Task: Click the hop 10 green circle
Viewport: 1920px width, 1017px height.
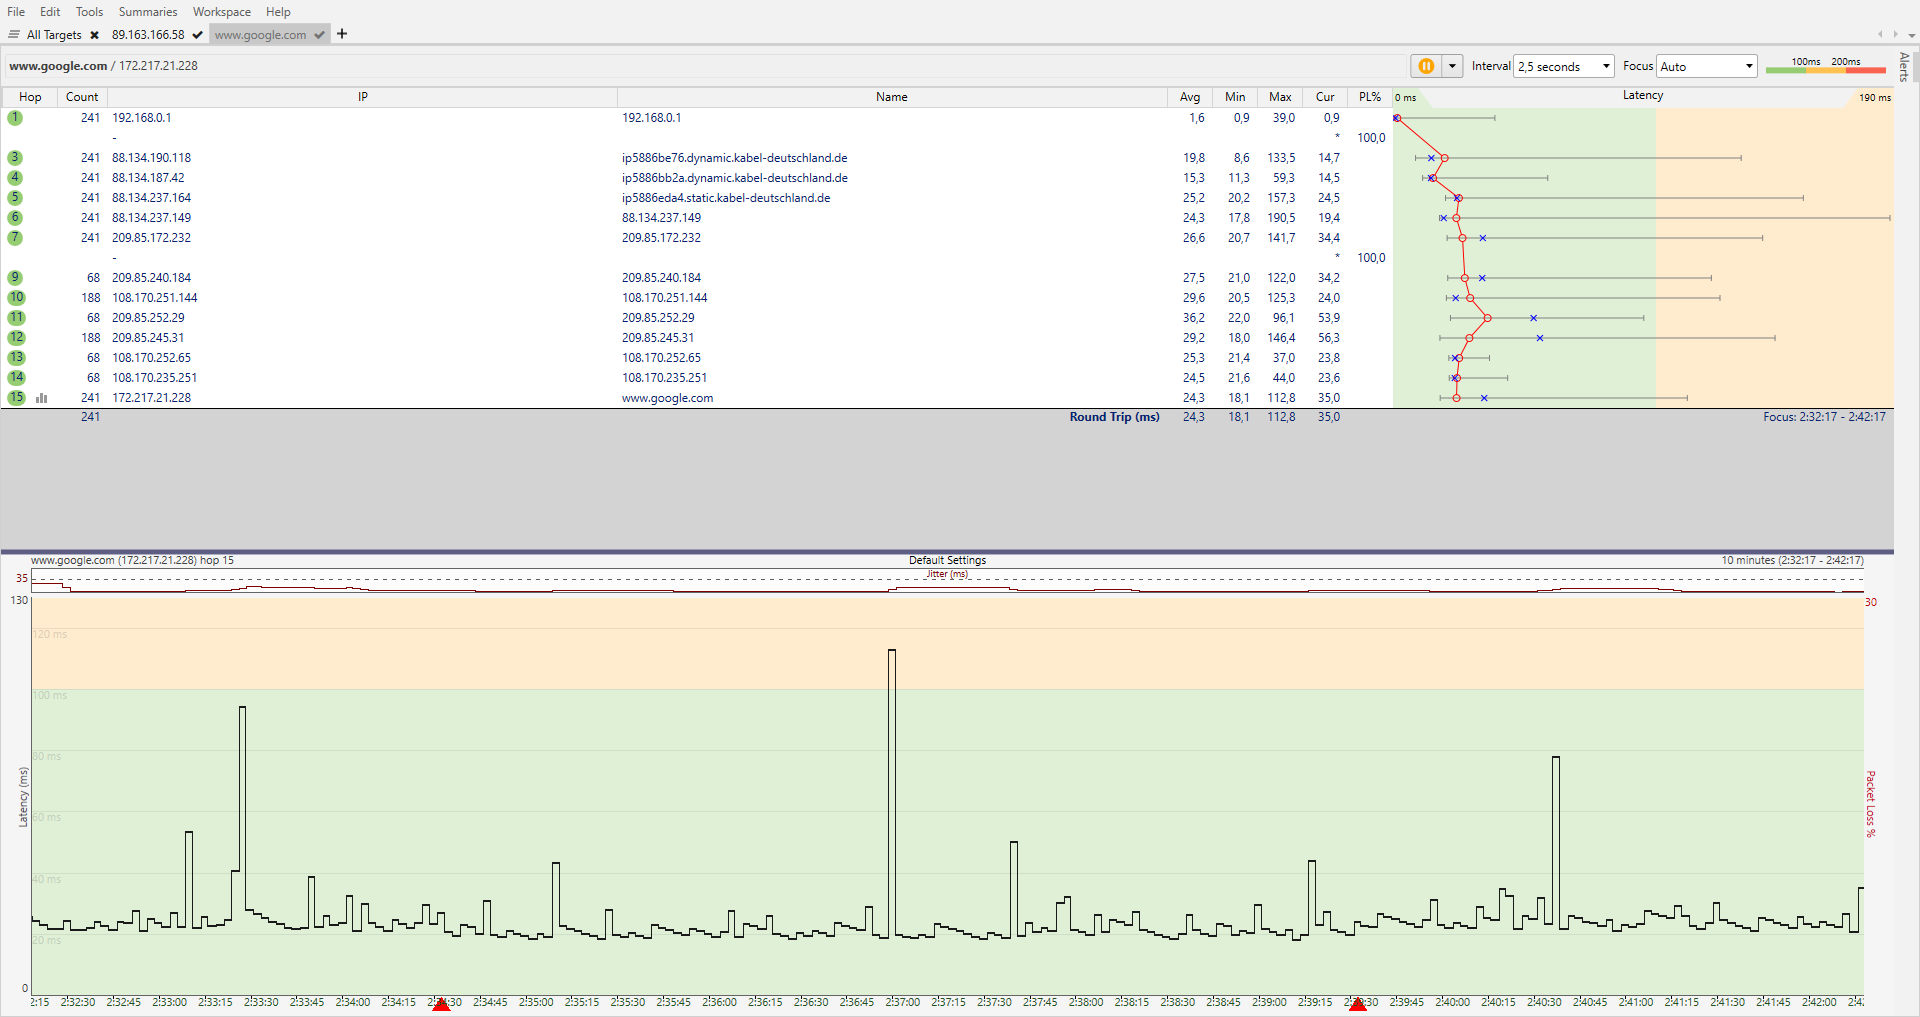Action: [x=16, y=298]
